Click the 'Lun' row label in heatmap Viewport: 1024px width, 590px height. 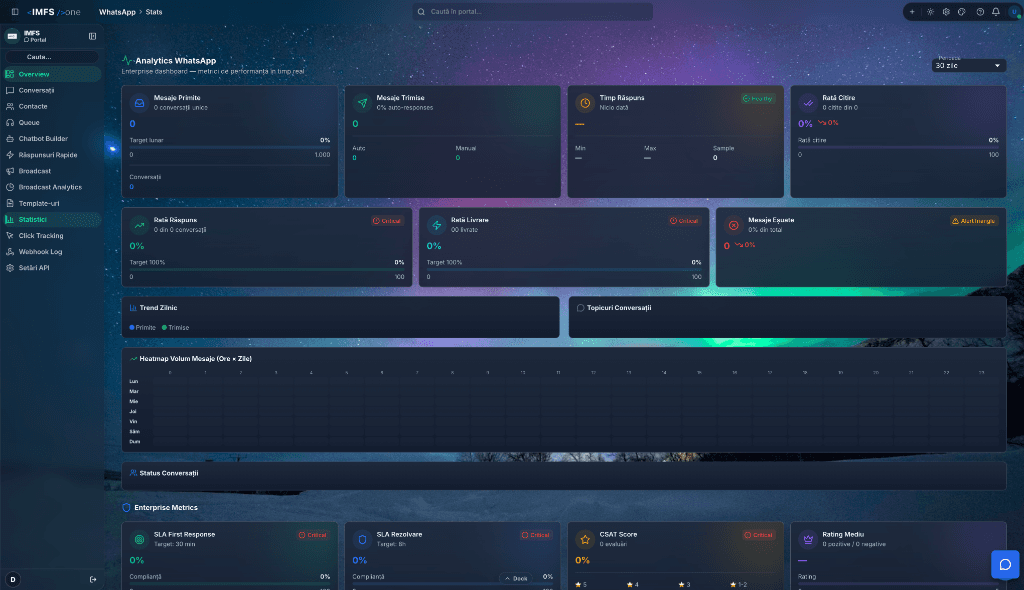click(x=134, y=382)
